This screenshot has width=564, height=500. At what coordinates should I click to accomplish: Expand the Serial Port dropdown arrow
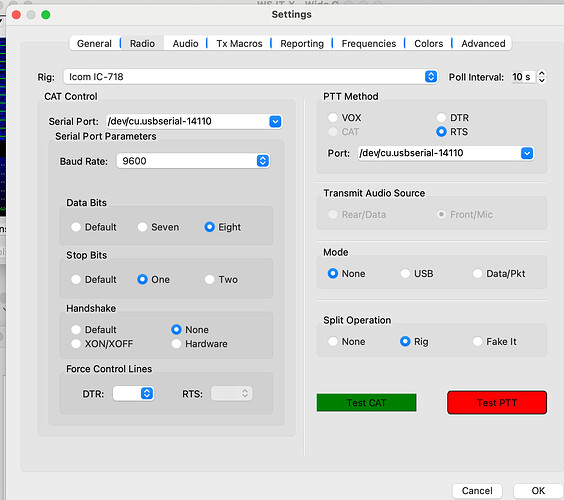275,122
